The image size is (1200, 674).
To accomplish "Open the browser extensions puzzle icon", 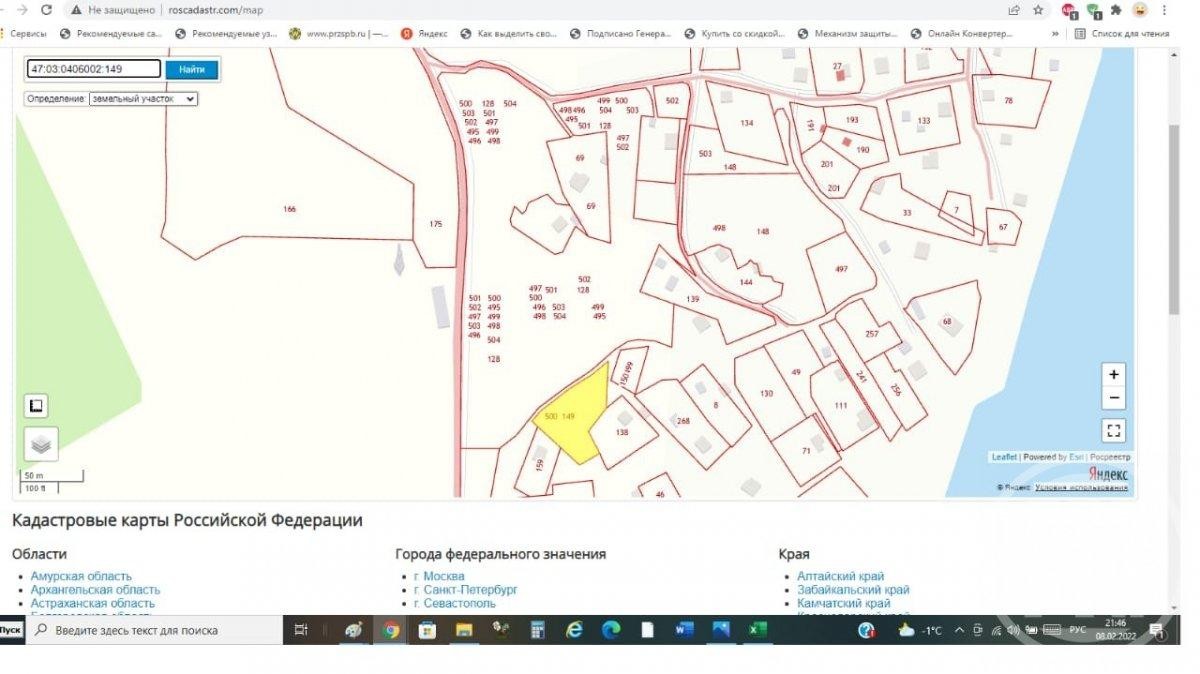I will click(x=1116, y=10).
